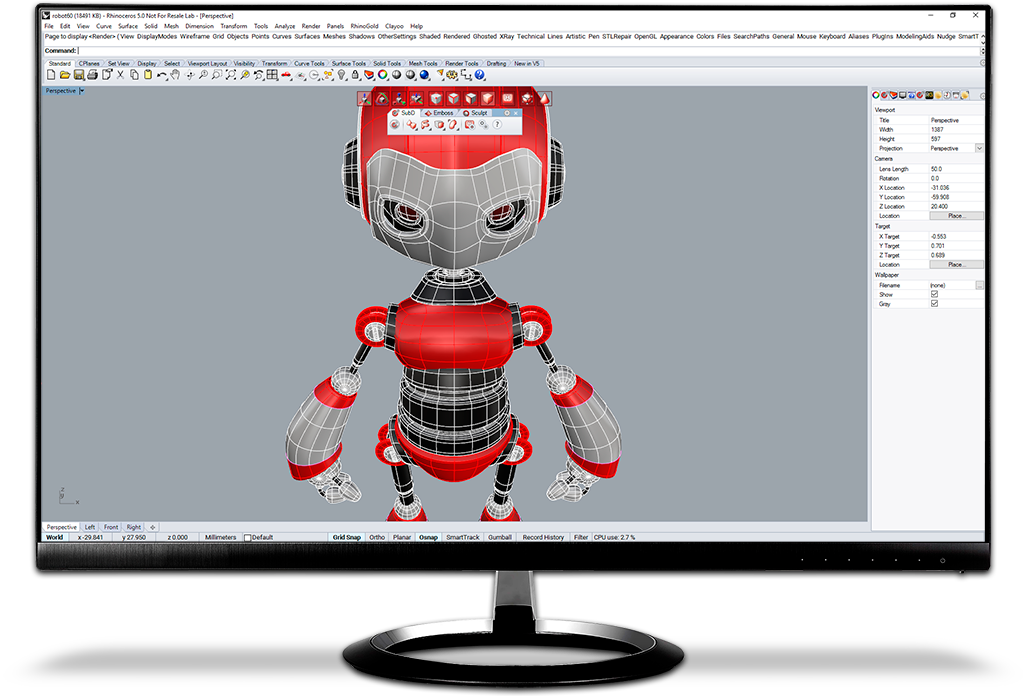Click Place button for Target Location

(955, 264)
